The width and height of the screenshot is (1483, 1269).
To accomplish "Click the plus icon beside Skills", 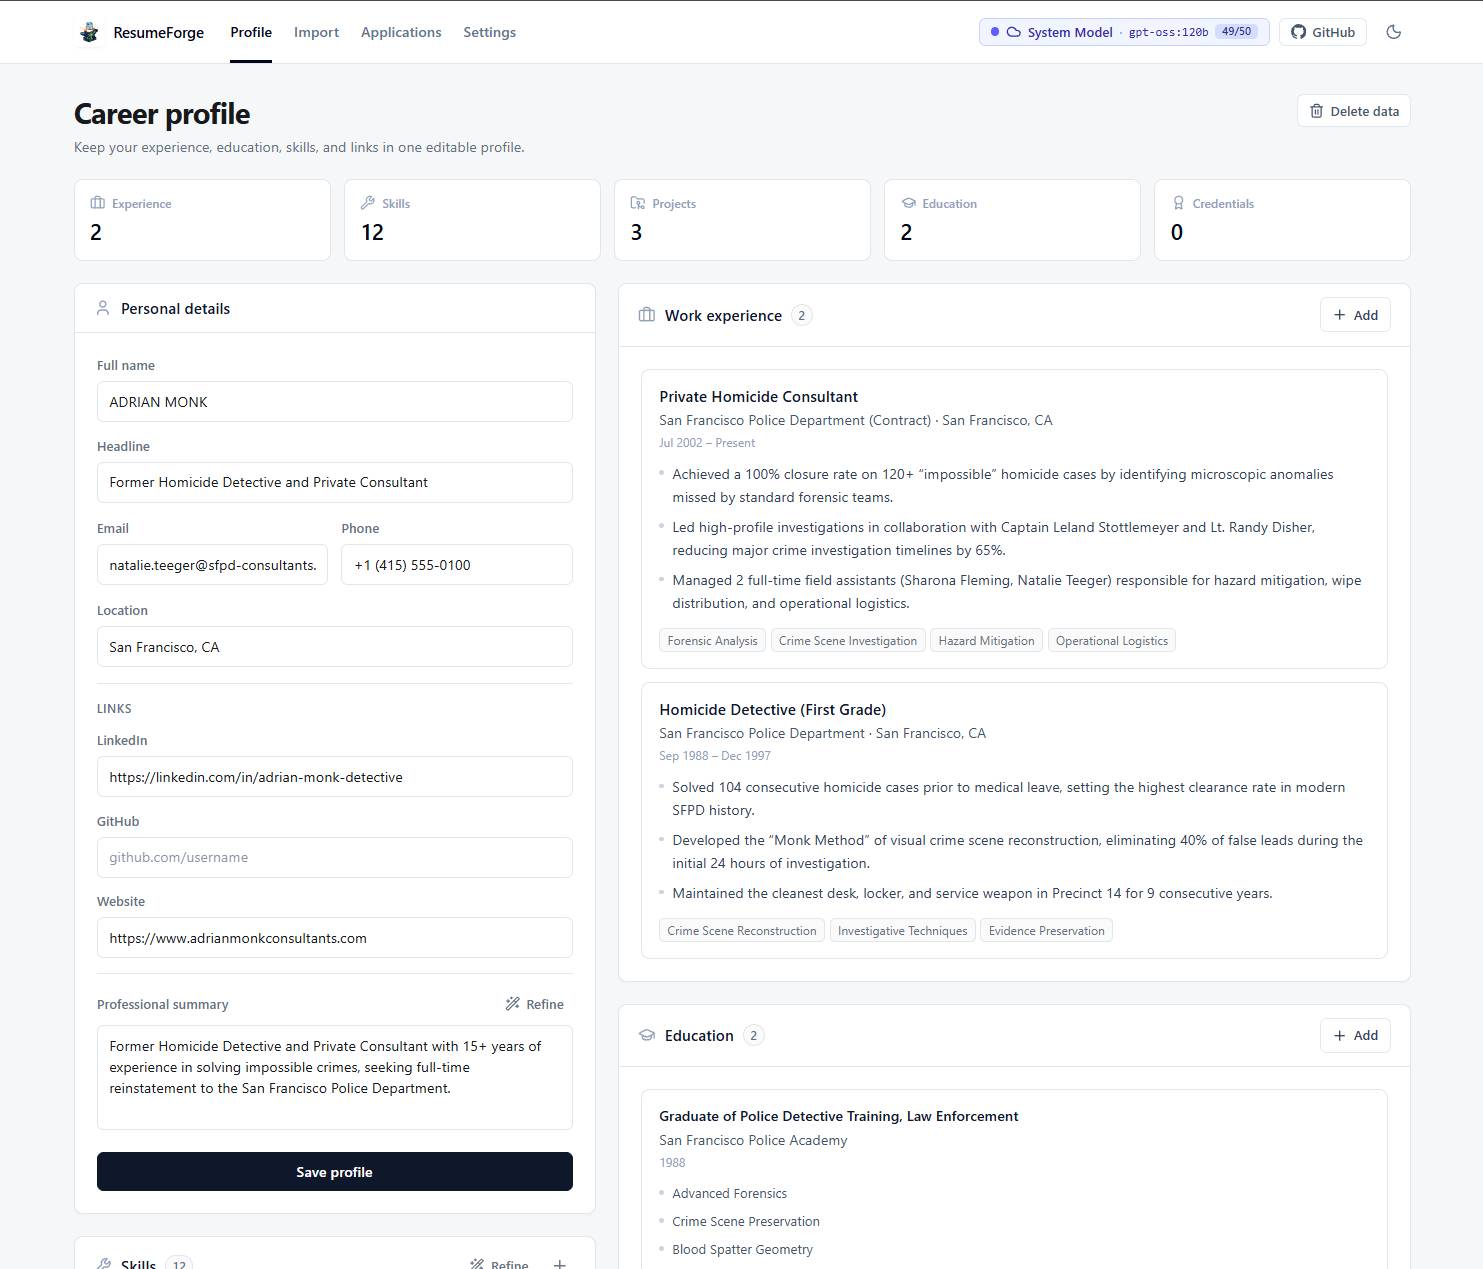I will coord(560,1264).
